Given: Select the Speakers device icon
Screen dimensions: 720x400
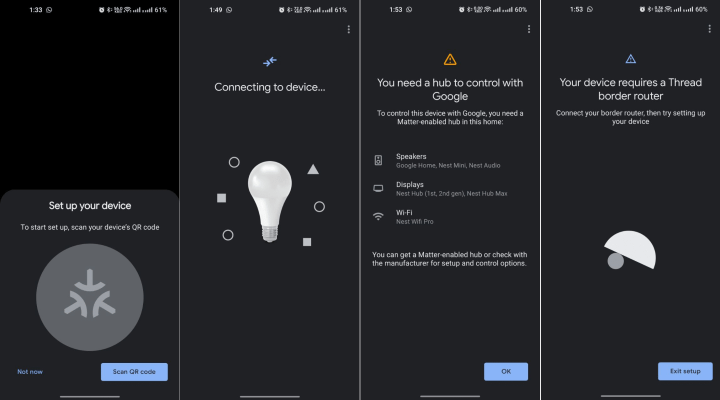Looking at the screenshot, I should click(x=378, y=160).
